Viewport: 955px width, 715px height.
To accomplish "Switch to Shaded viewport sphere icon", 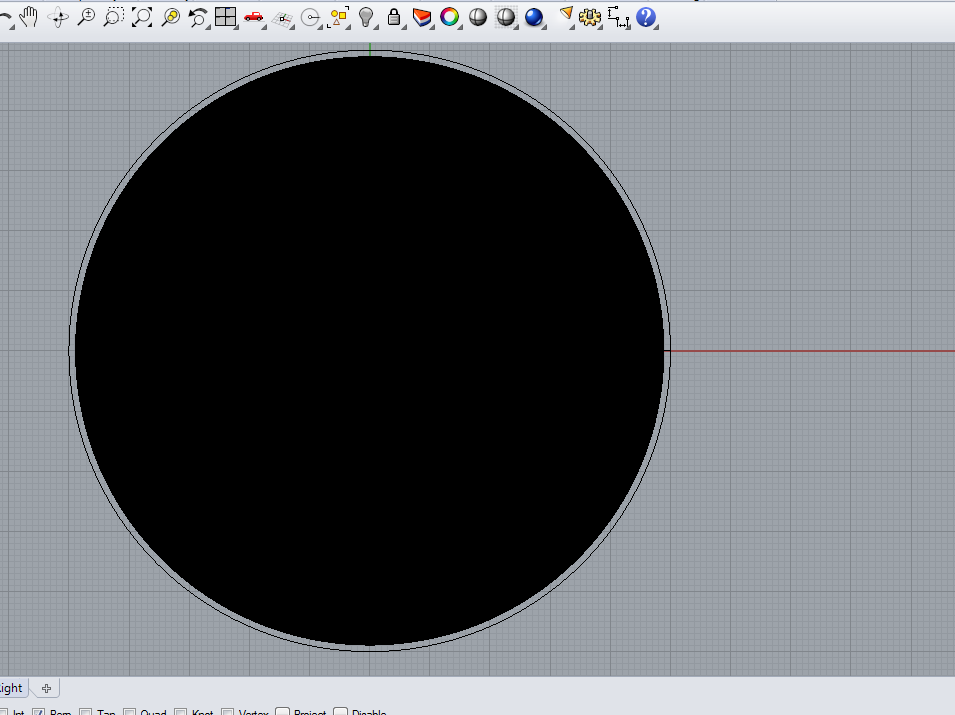I will (478, 17).
